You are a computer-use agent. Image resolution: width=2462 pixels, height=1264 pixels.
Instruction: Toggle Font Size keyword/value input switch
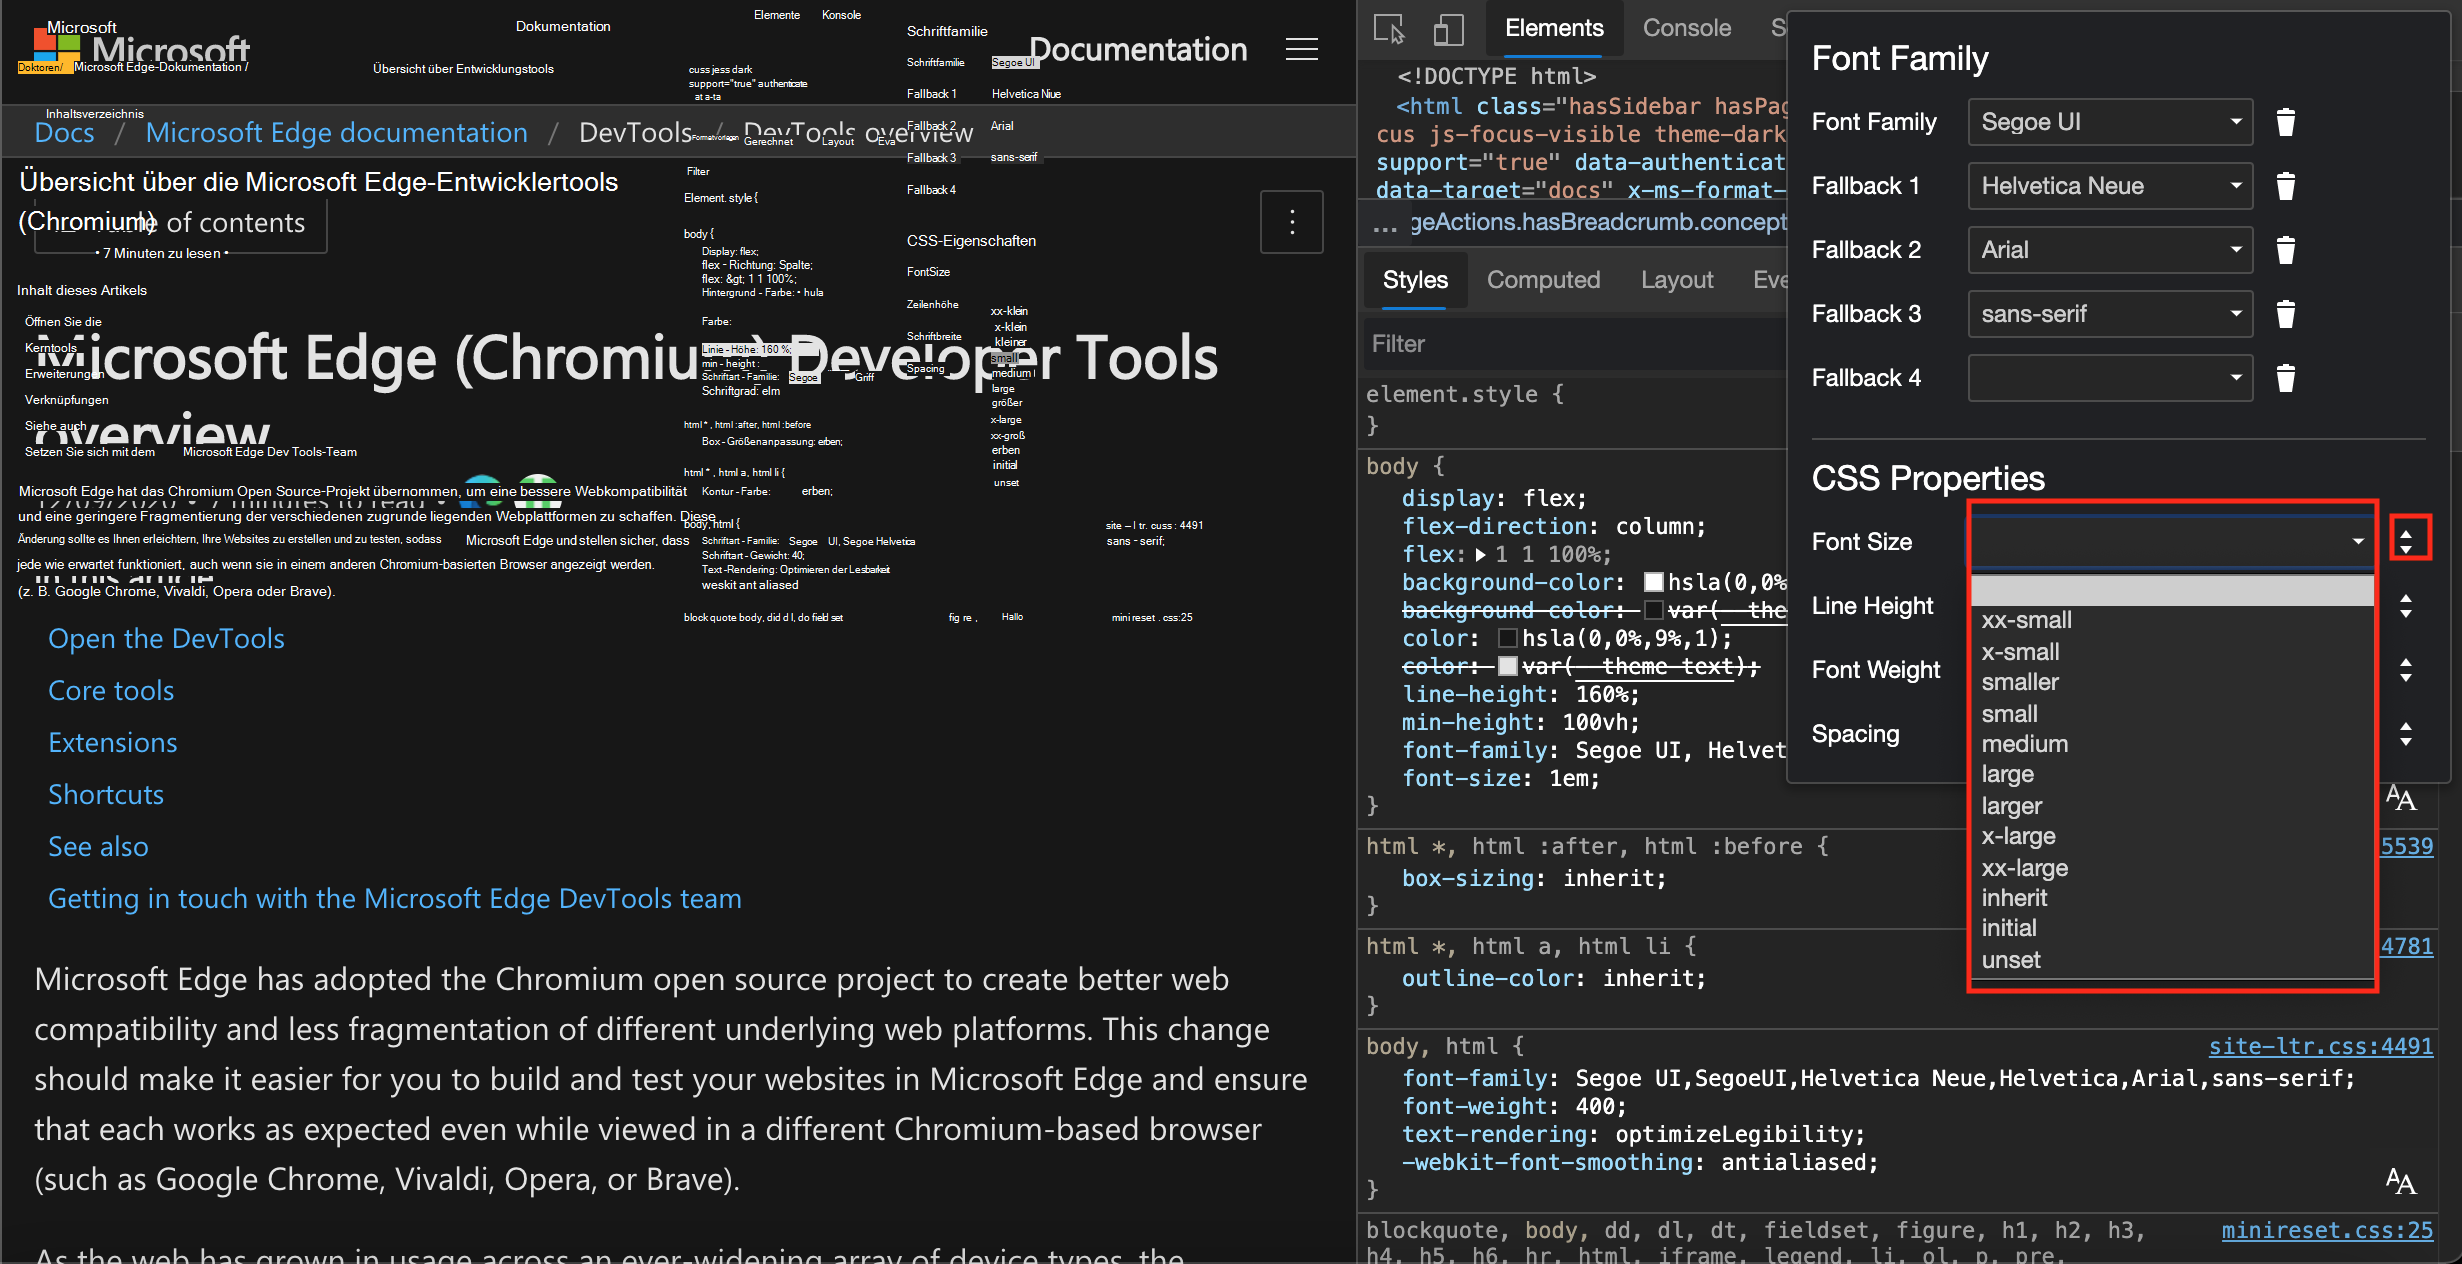(2406, 541)
